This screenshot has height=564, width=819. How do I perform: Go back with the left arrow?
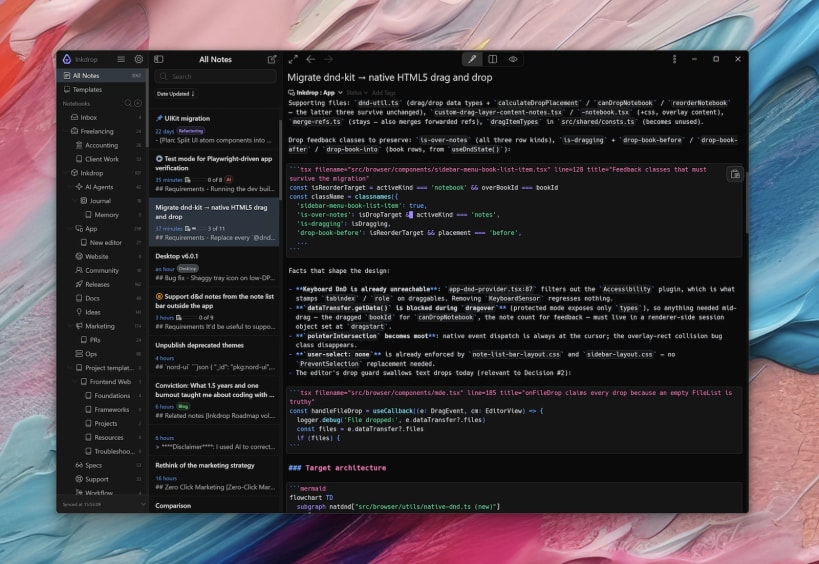click(x=311, y=60)
